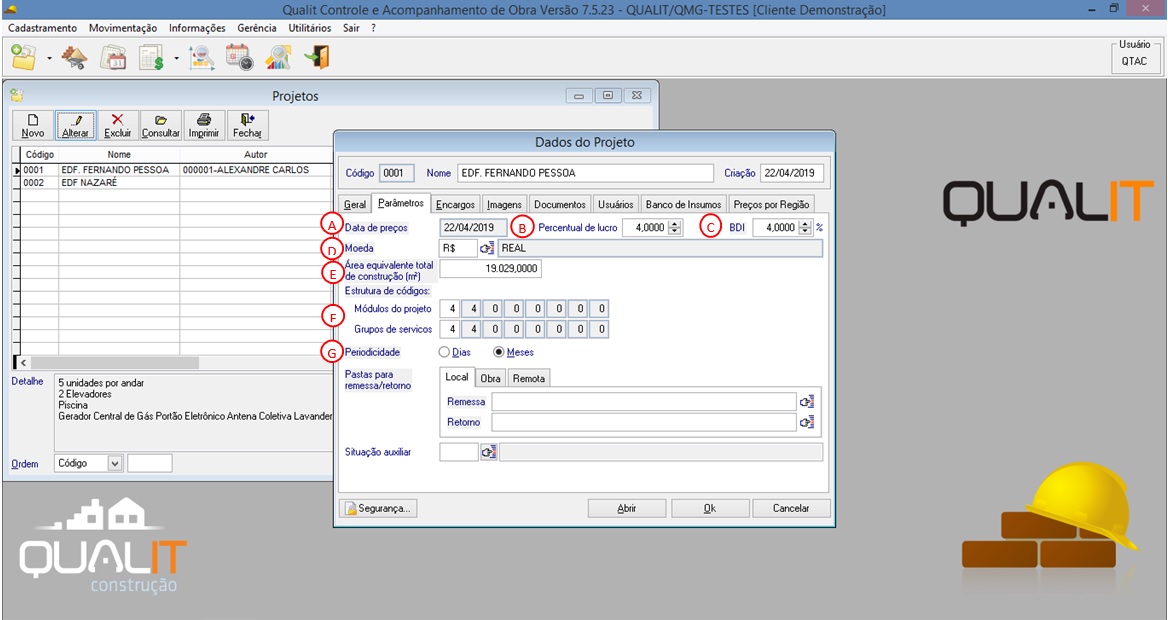
Task: Click the new project folder icon in main toolbar
Action: coord(23,57)
